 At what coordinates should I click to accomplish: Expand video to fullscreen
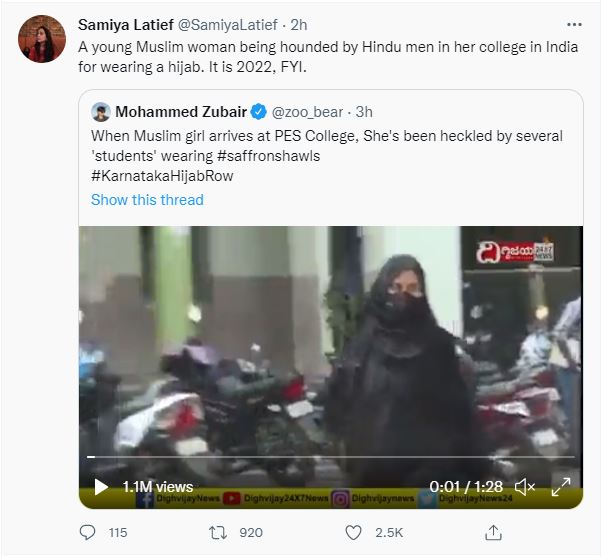(x=562, y=487)
